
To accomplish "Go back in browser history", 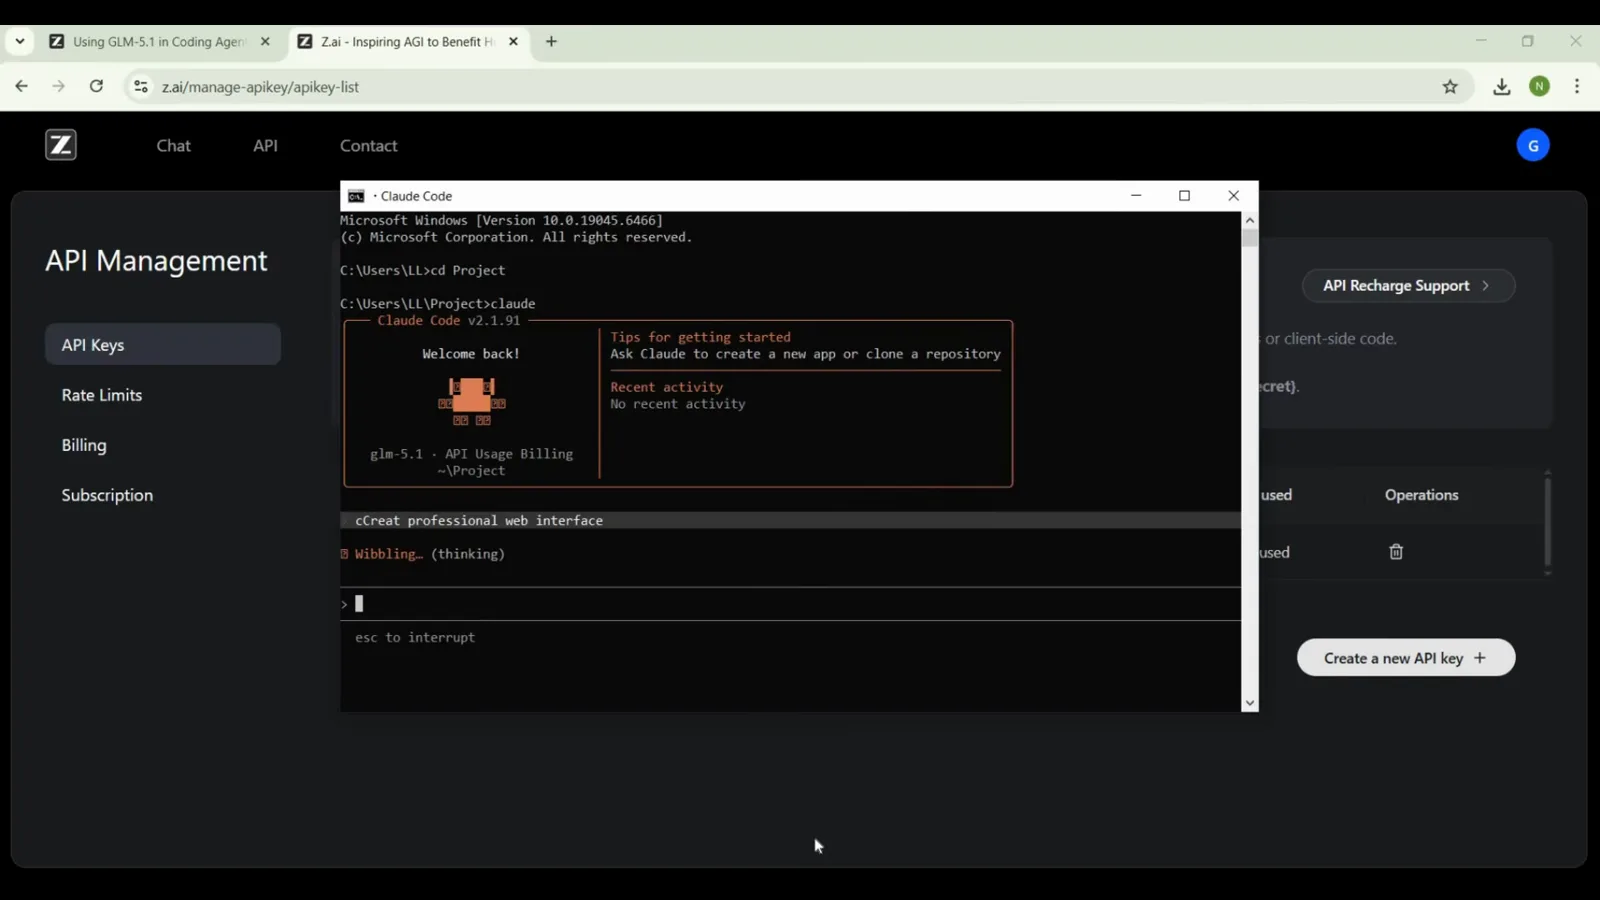I will coord(21,87).
